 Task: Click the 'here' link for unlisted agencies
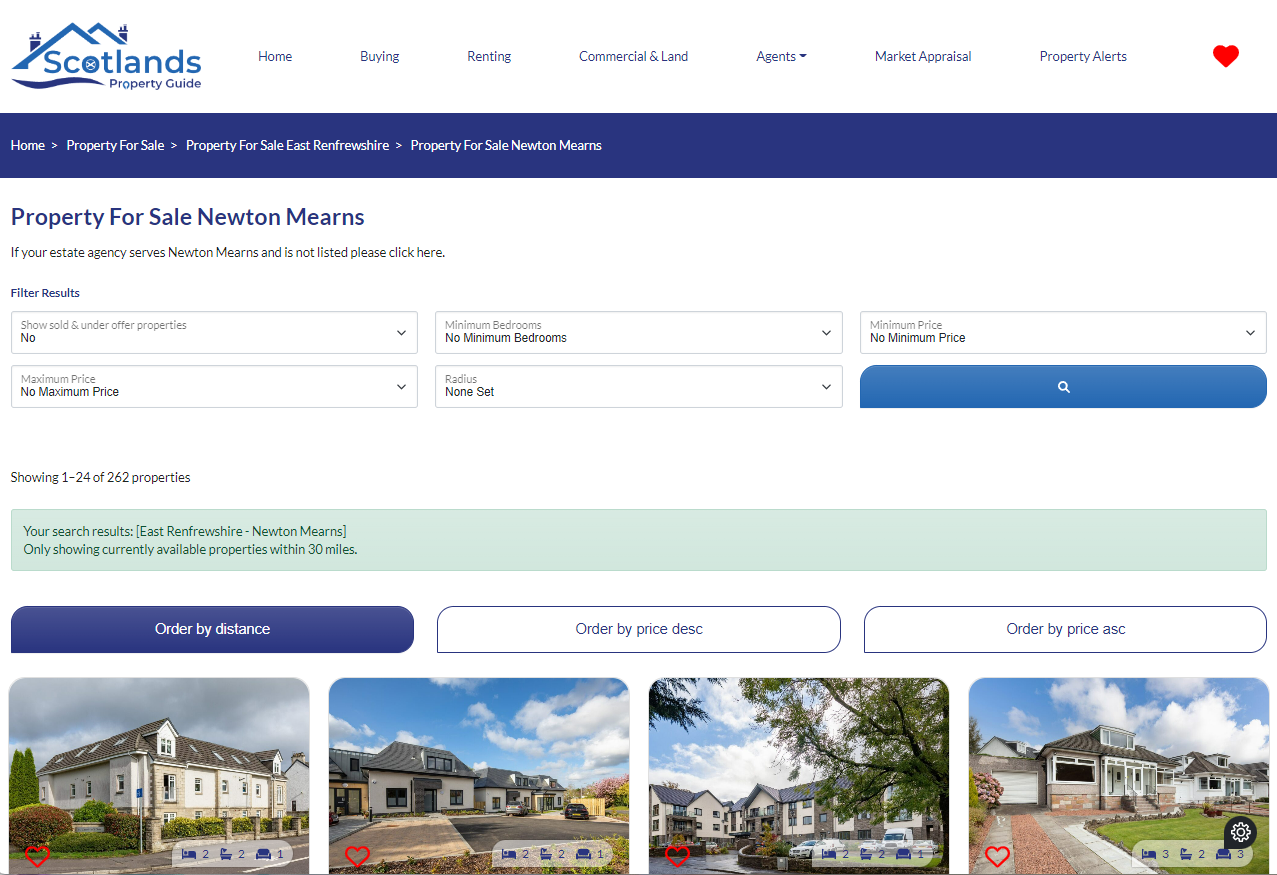[429, 253]
